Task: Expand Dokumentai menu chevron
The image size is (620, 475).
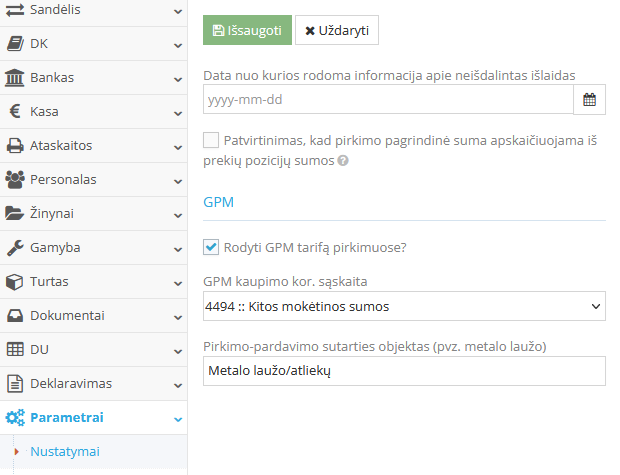Action: [x=178, y=318]
